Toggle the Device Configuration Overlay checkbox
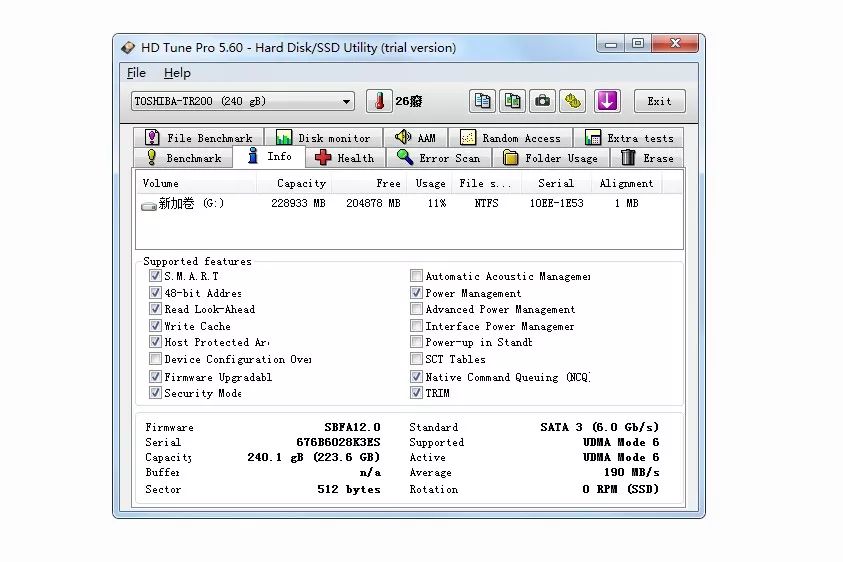 click(155, 359)
